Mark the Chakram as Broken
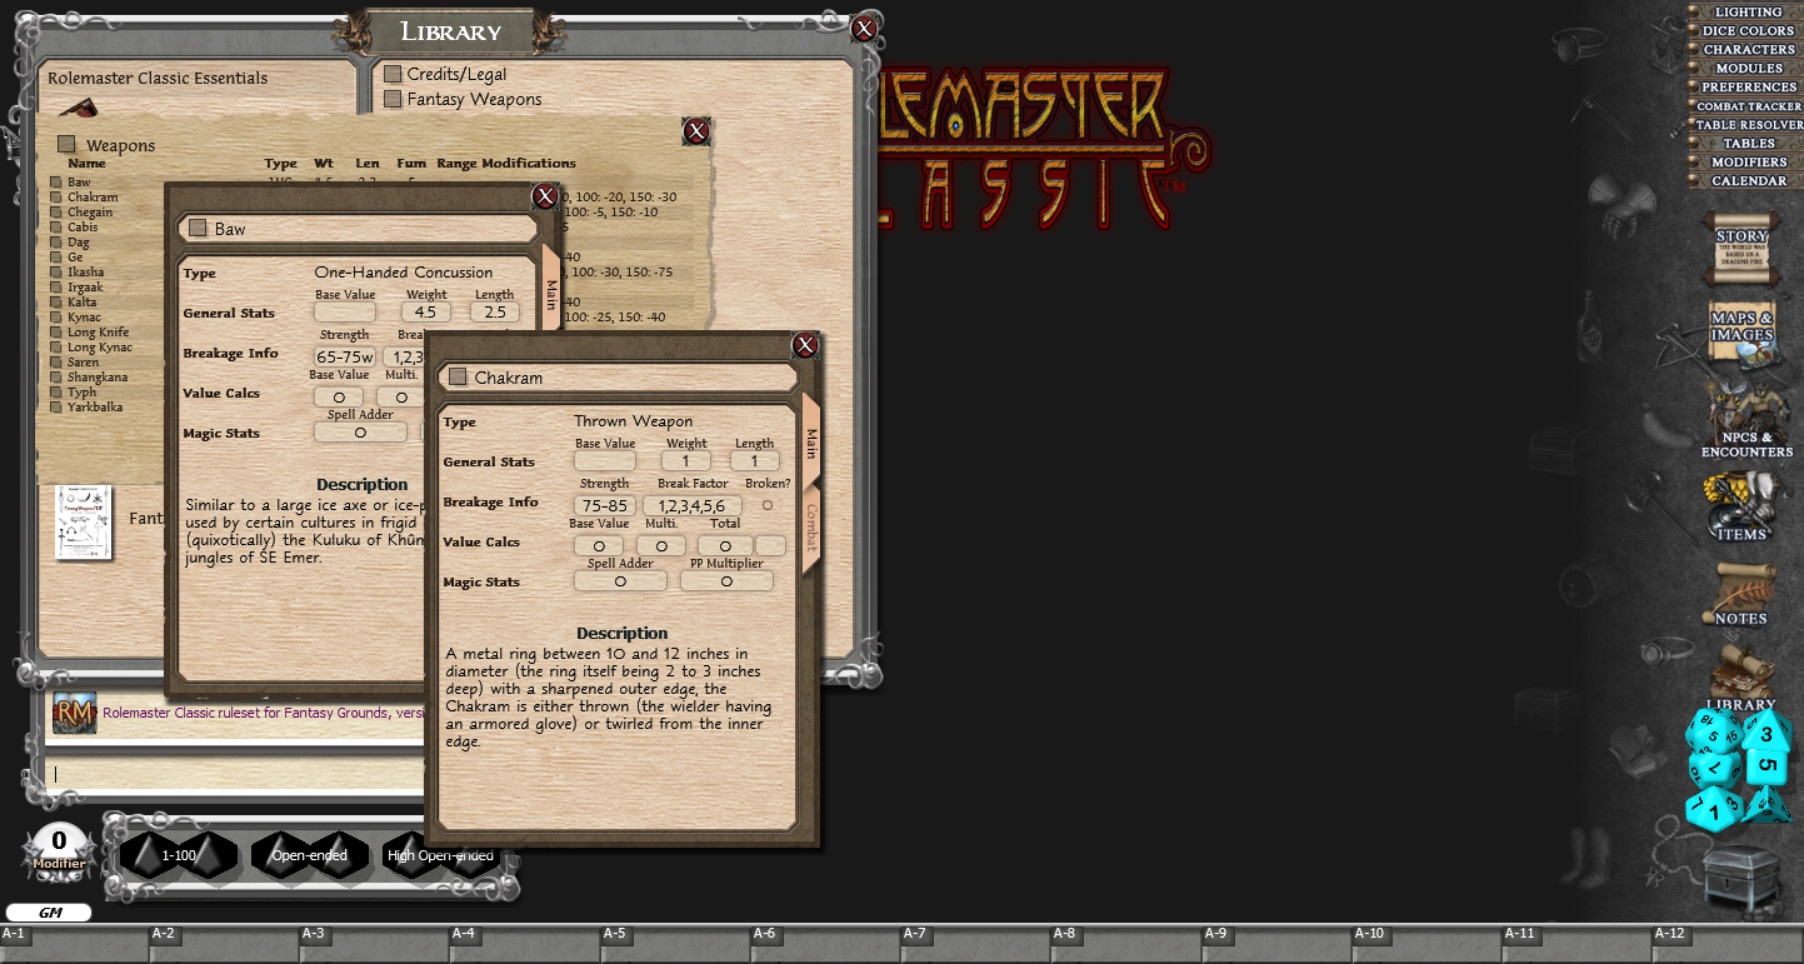 (x=767, y=505)
